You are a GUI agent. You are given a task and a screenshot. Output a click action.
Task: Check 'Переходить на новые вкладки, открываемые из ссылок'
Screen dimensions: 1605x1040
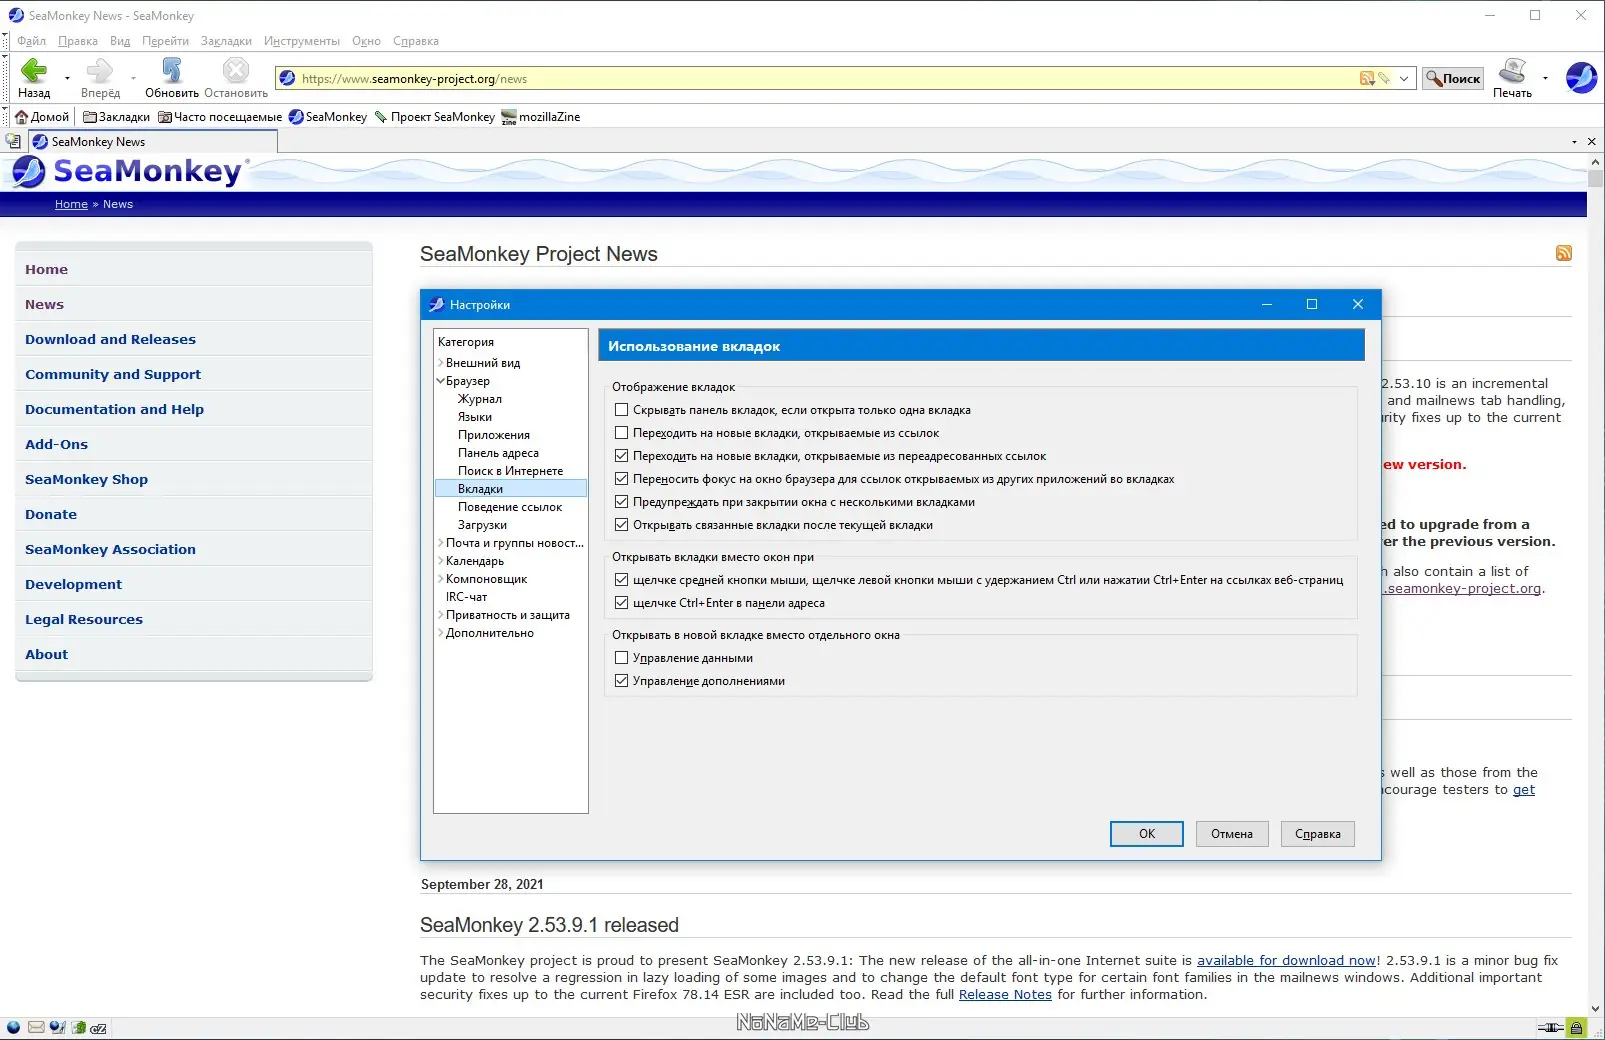point(621,433)
